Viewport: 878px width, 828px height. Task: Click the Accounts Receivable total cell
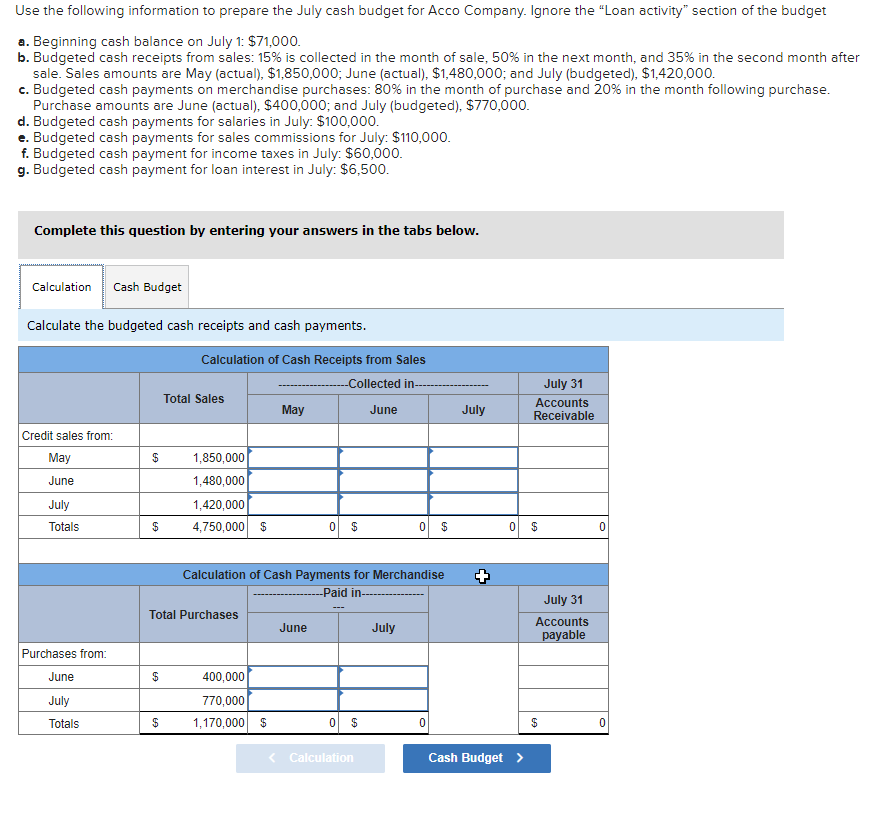click(x=563, y=527)
